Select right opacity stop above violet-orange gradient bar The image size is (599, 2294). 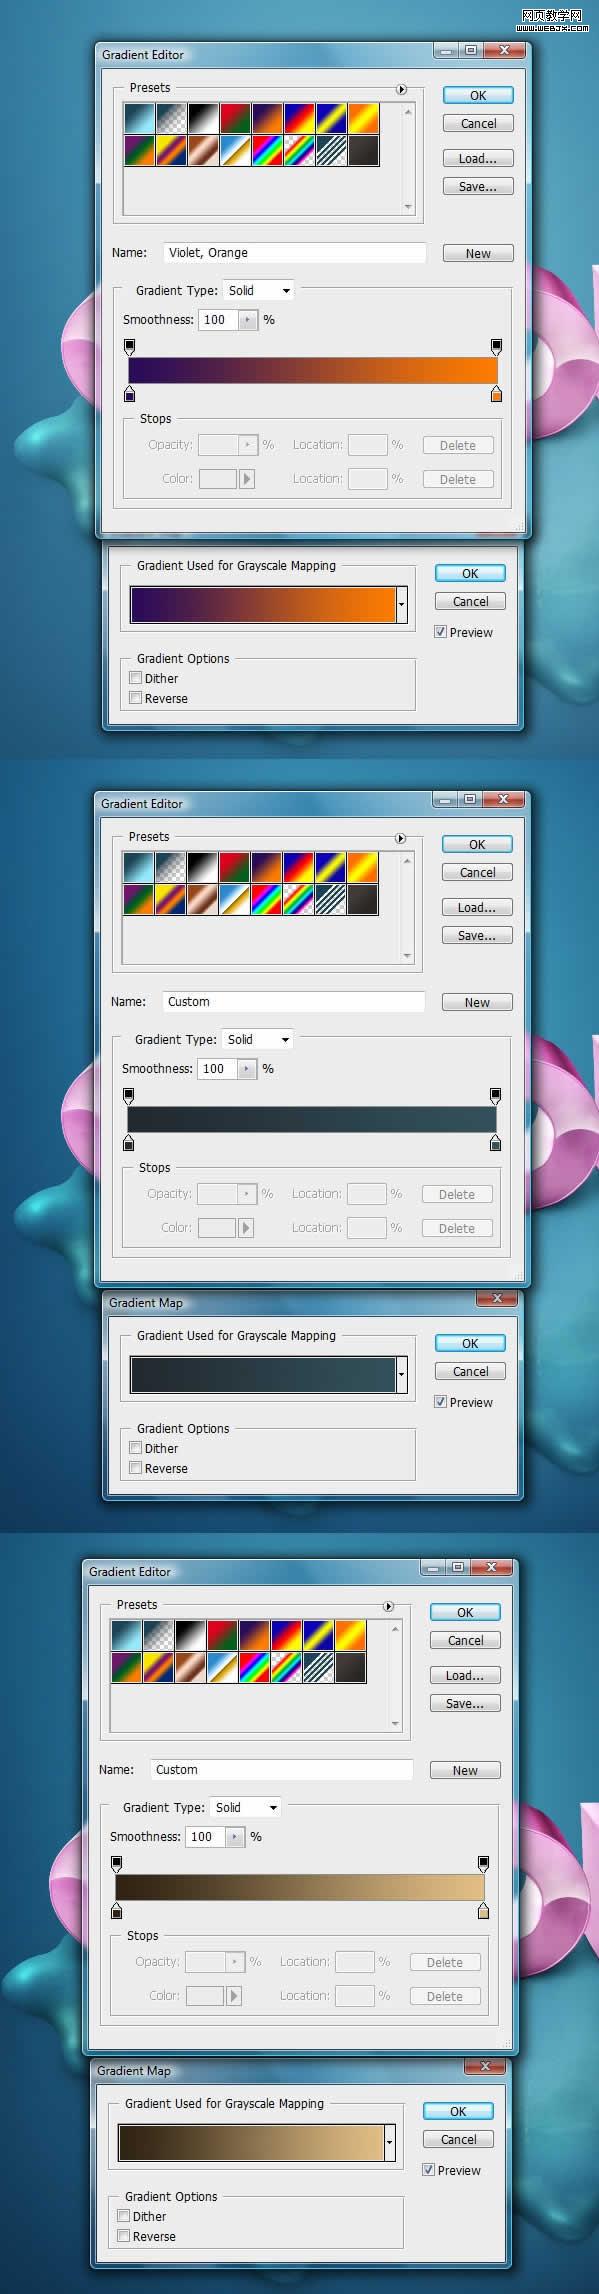tap(496, 347)
